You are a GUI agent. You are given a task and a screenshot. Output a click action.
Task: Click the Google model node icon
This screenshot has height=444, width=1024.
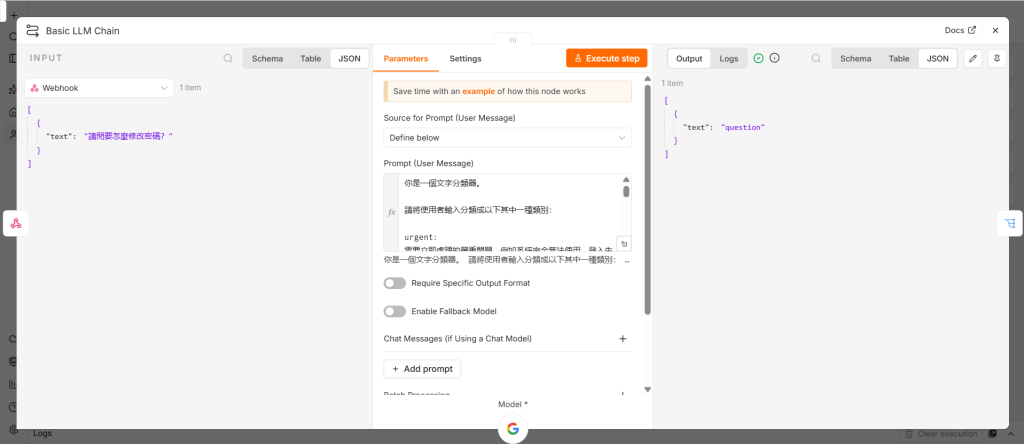(513, 428)
